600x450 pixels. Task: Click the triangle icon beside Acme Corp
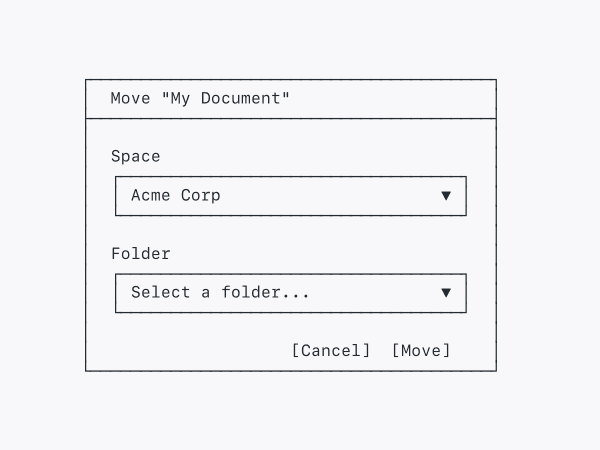click(446, 196)
